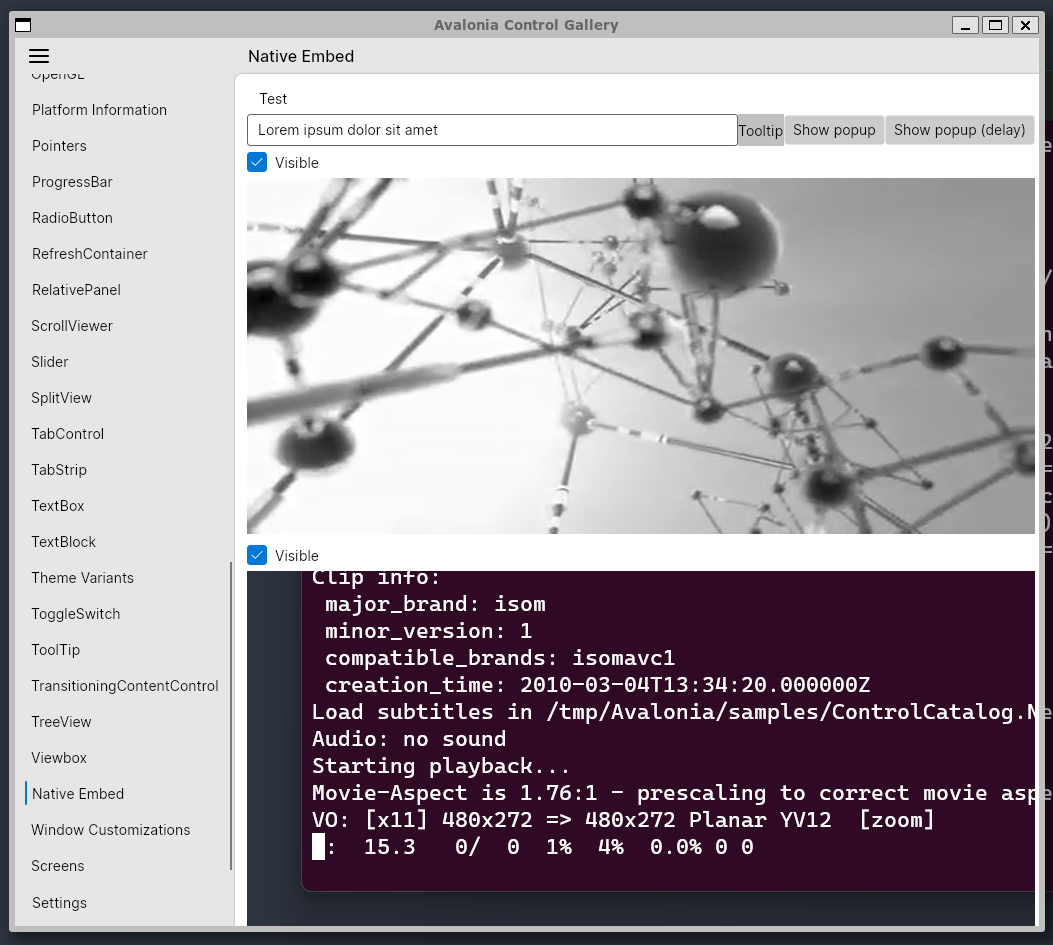
Task: Open the TextBox gallery page
Action: [57, 505]
